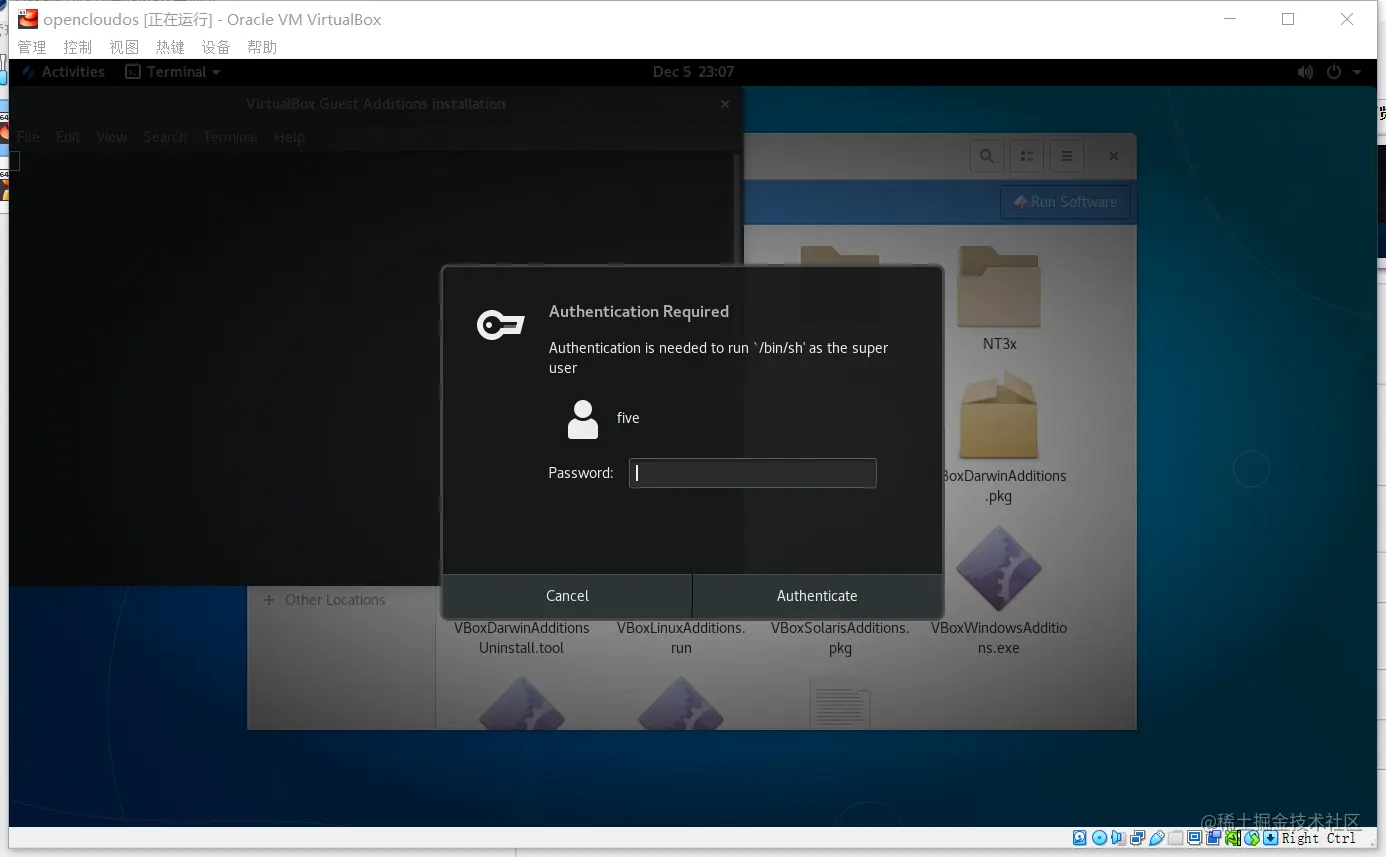Image resolution: width=1386 pixels, height=857 pixels.
Task: Select the VBoxWindowsAdditions.exe file icon
Action: (999, 569)
